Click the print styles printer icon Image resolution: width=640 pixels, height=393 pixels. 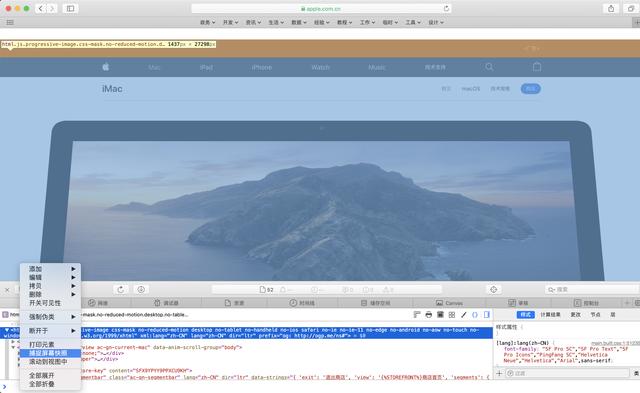(x=429, y=315)
